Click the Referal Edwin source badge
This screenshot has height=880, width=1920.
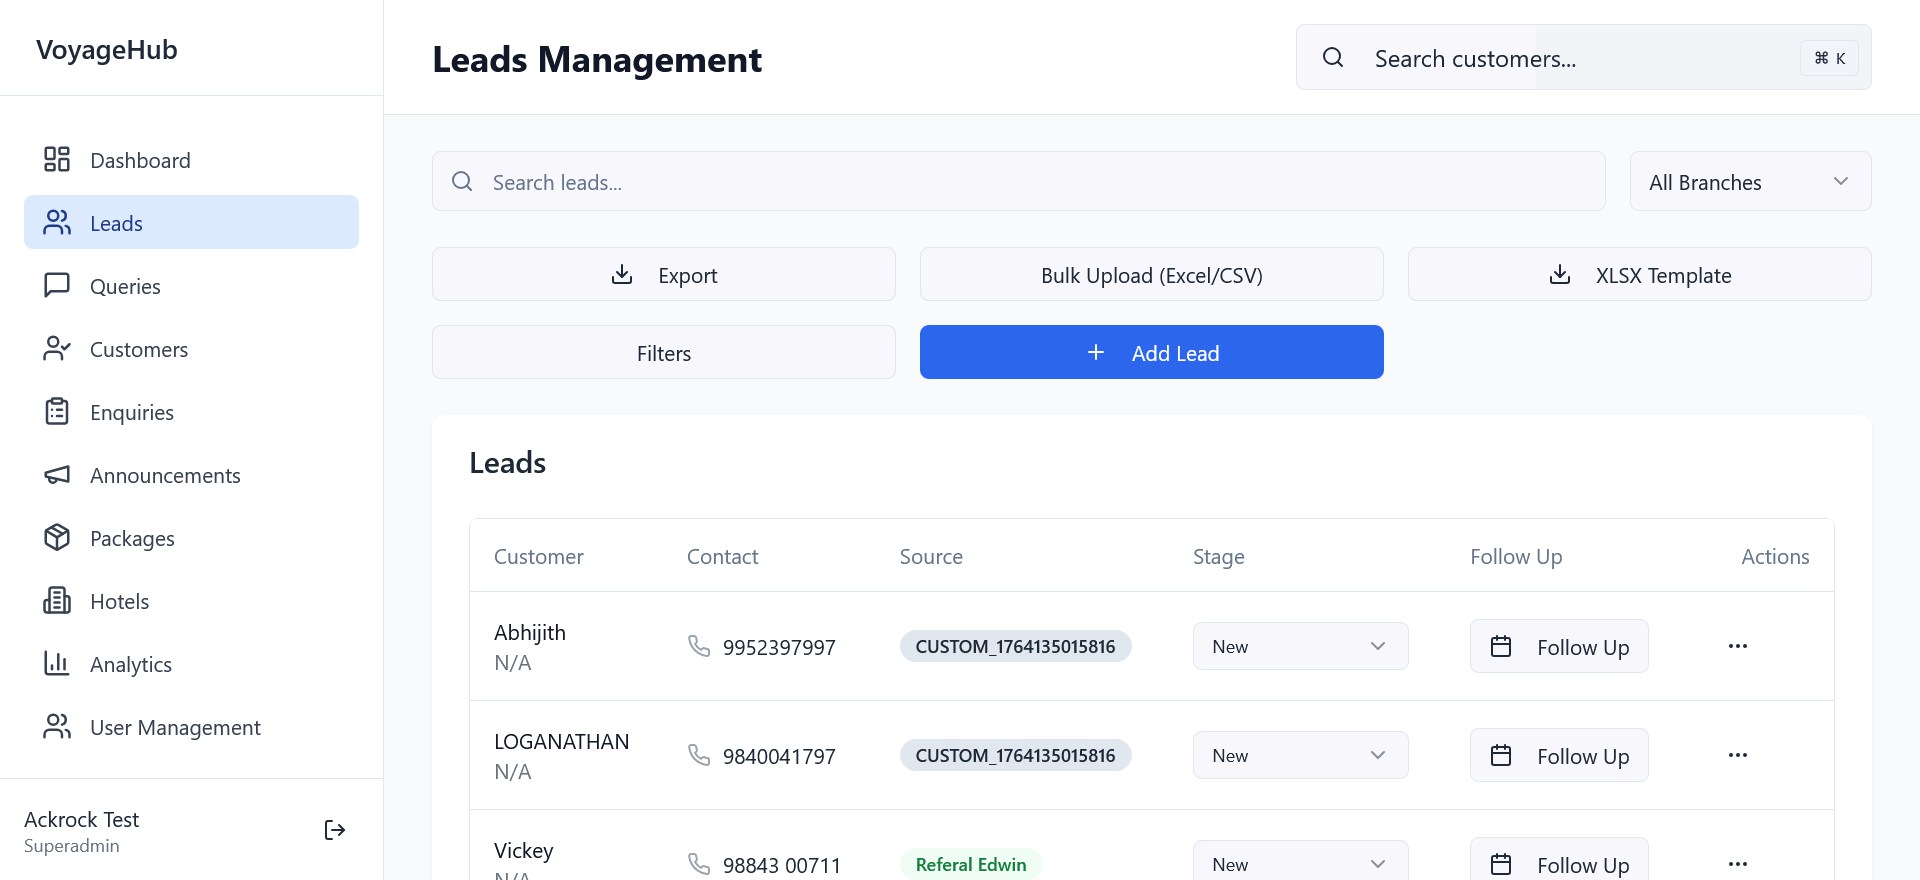point(971,864)
